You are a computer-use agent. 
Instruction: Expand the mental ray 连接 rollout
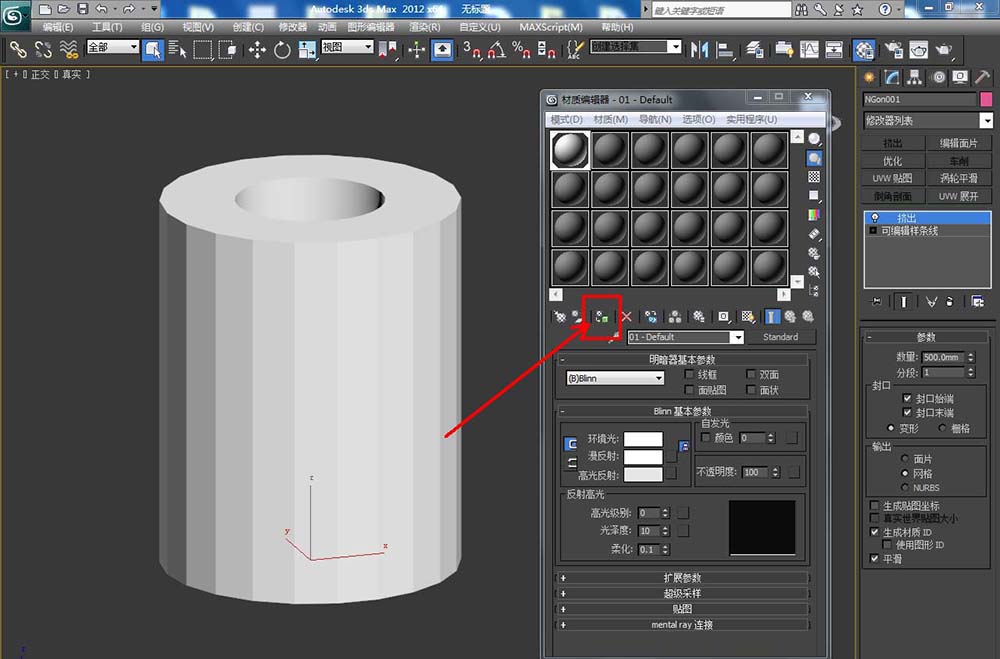[x=682, y=625]
